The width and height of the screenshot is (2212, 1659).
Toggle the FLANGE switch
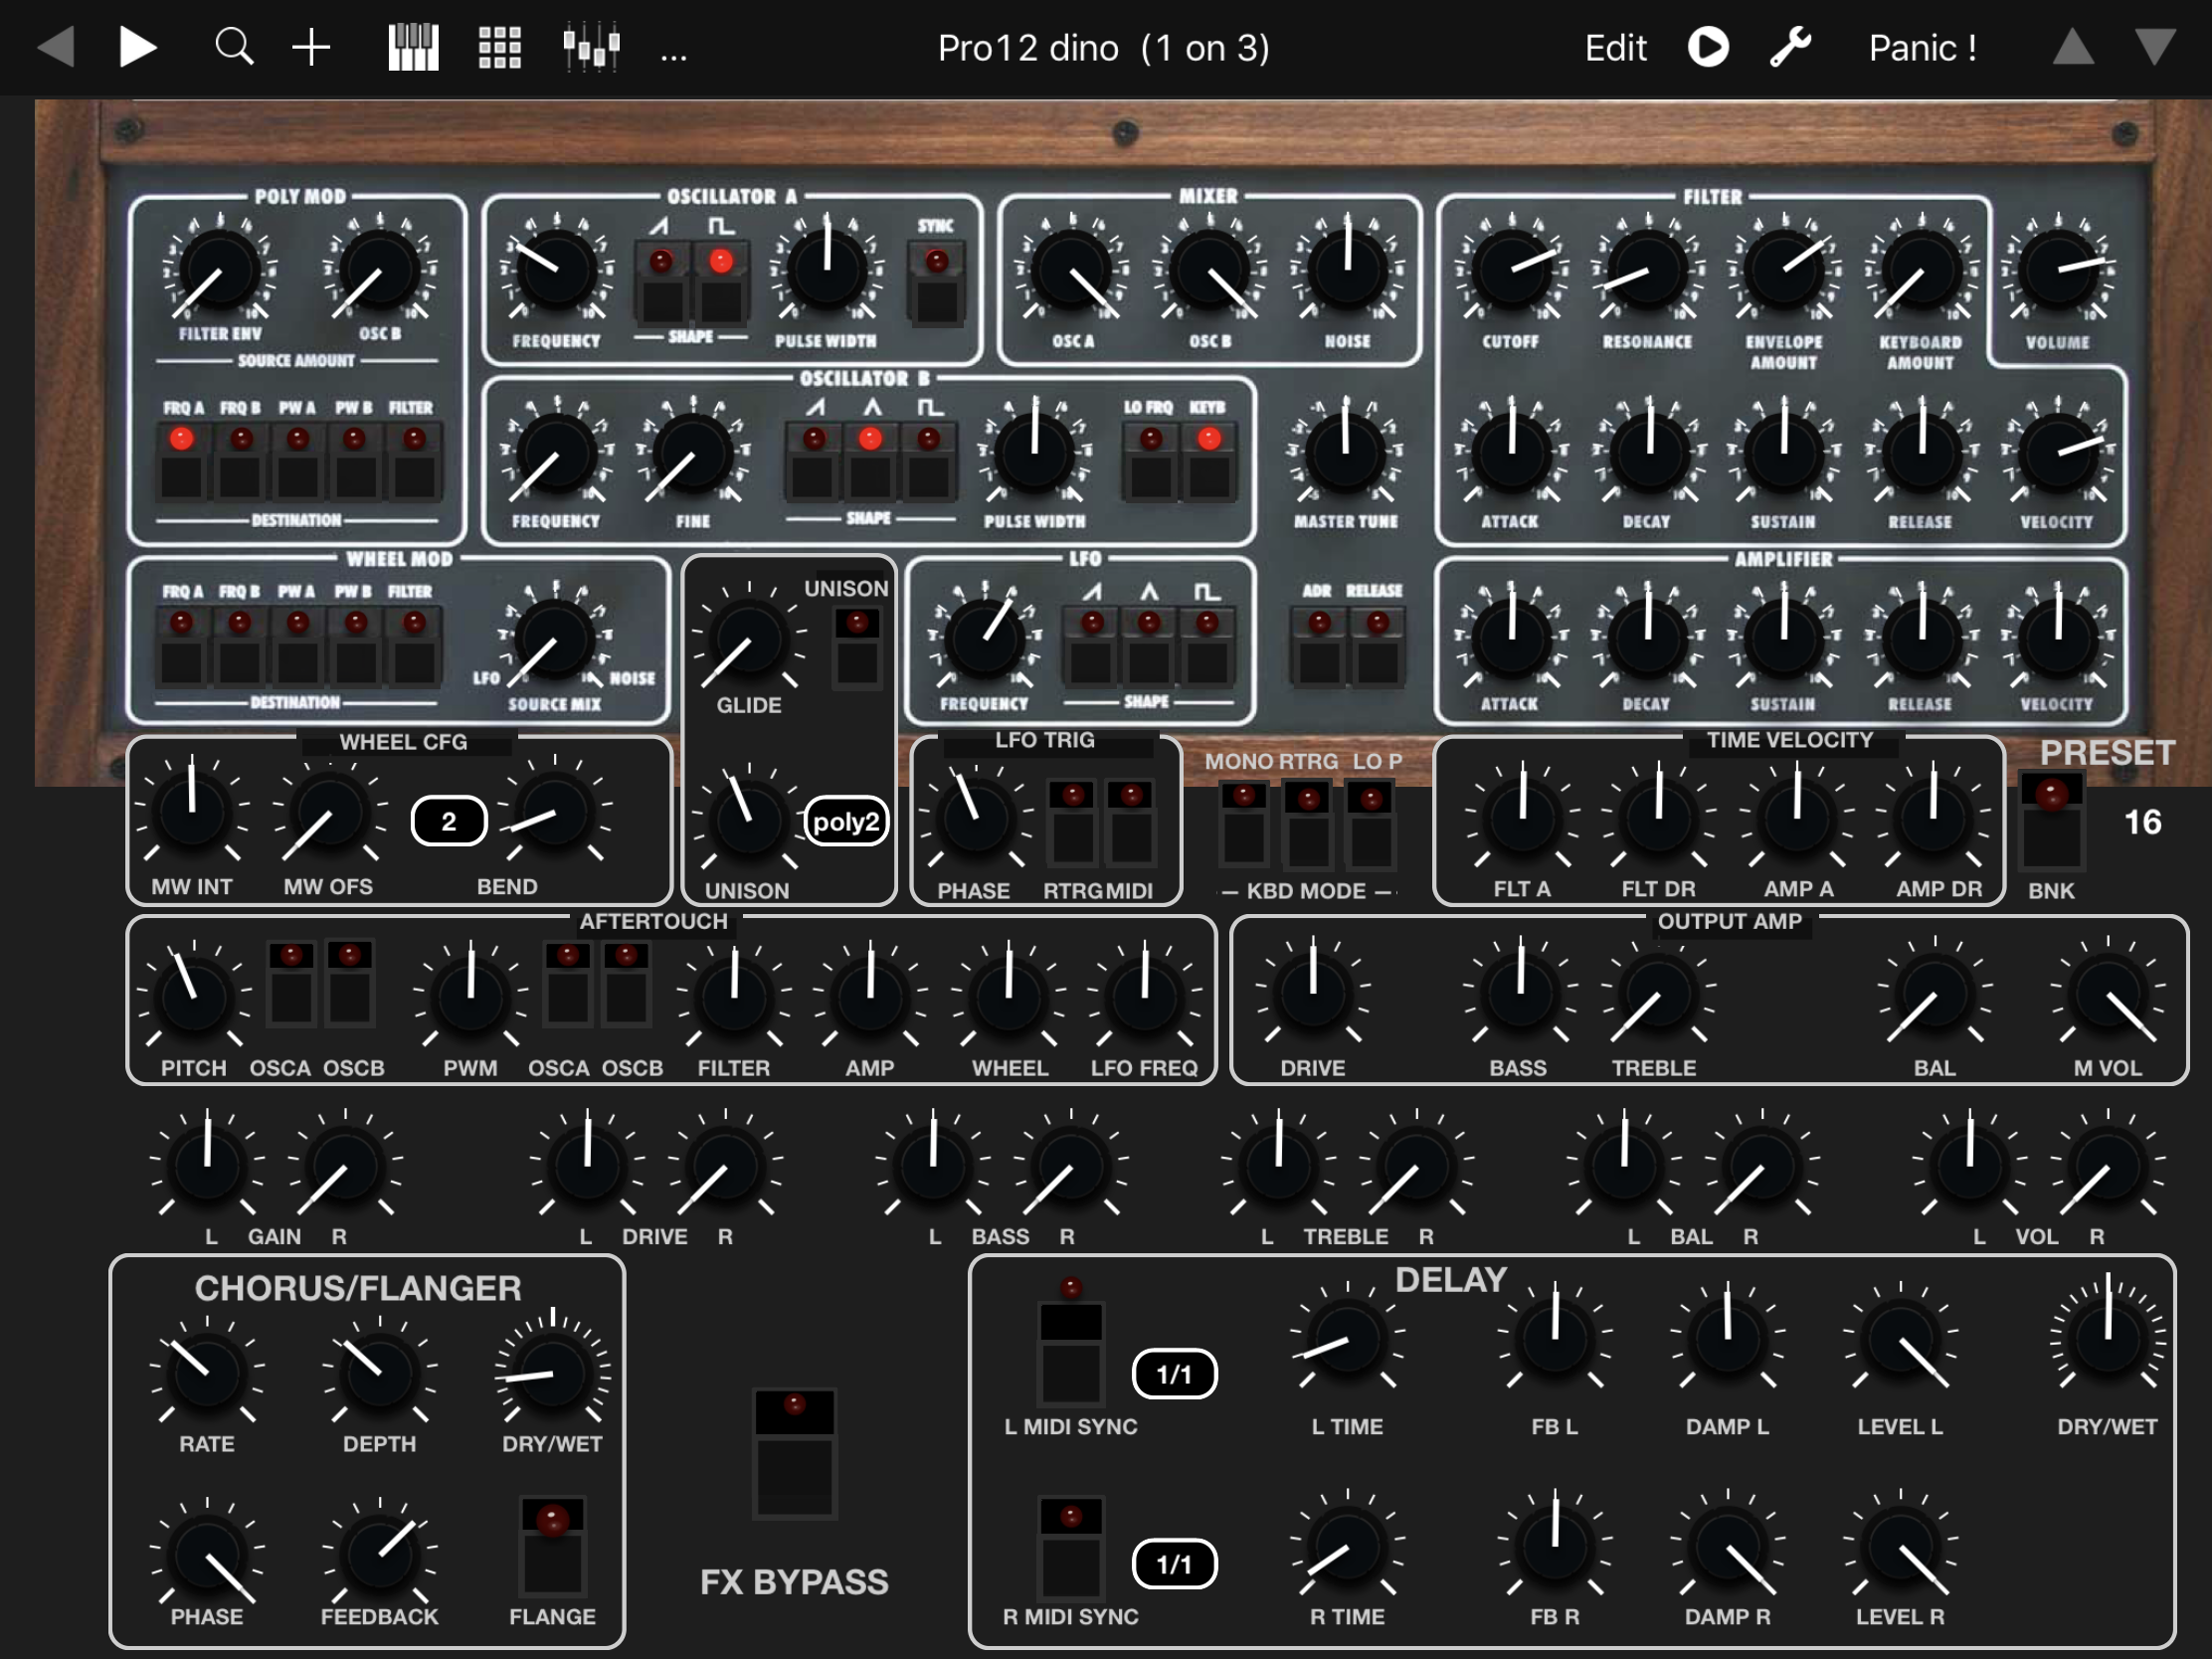552,1545
